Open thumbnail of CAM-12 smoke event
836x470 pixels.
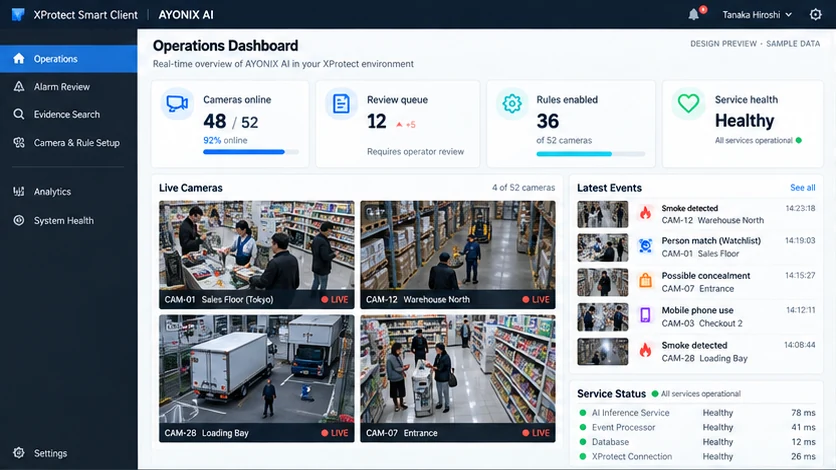tap(602, 214)
